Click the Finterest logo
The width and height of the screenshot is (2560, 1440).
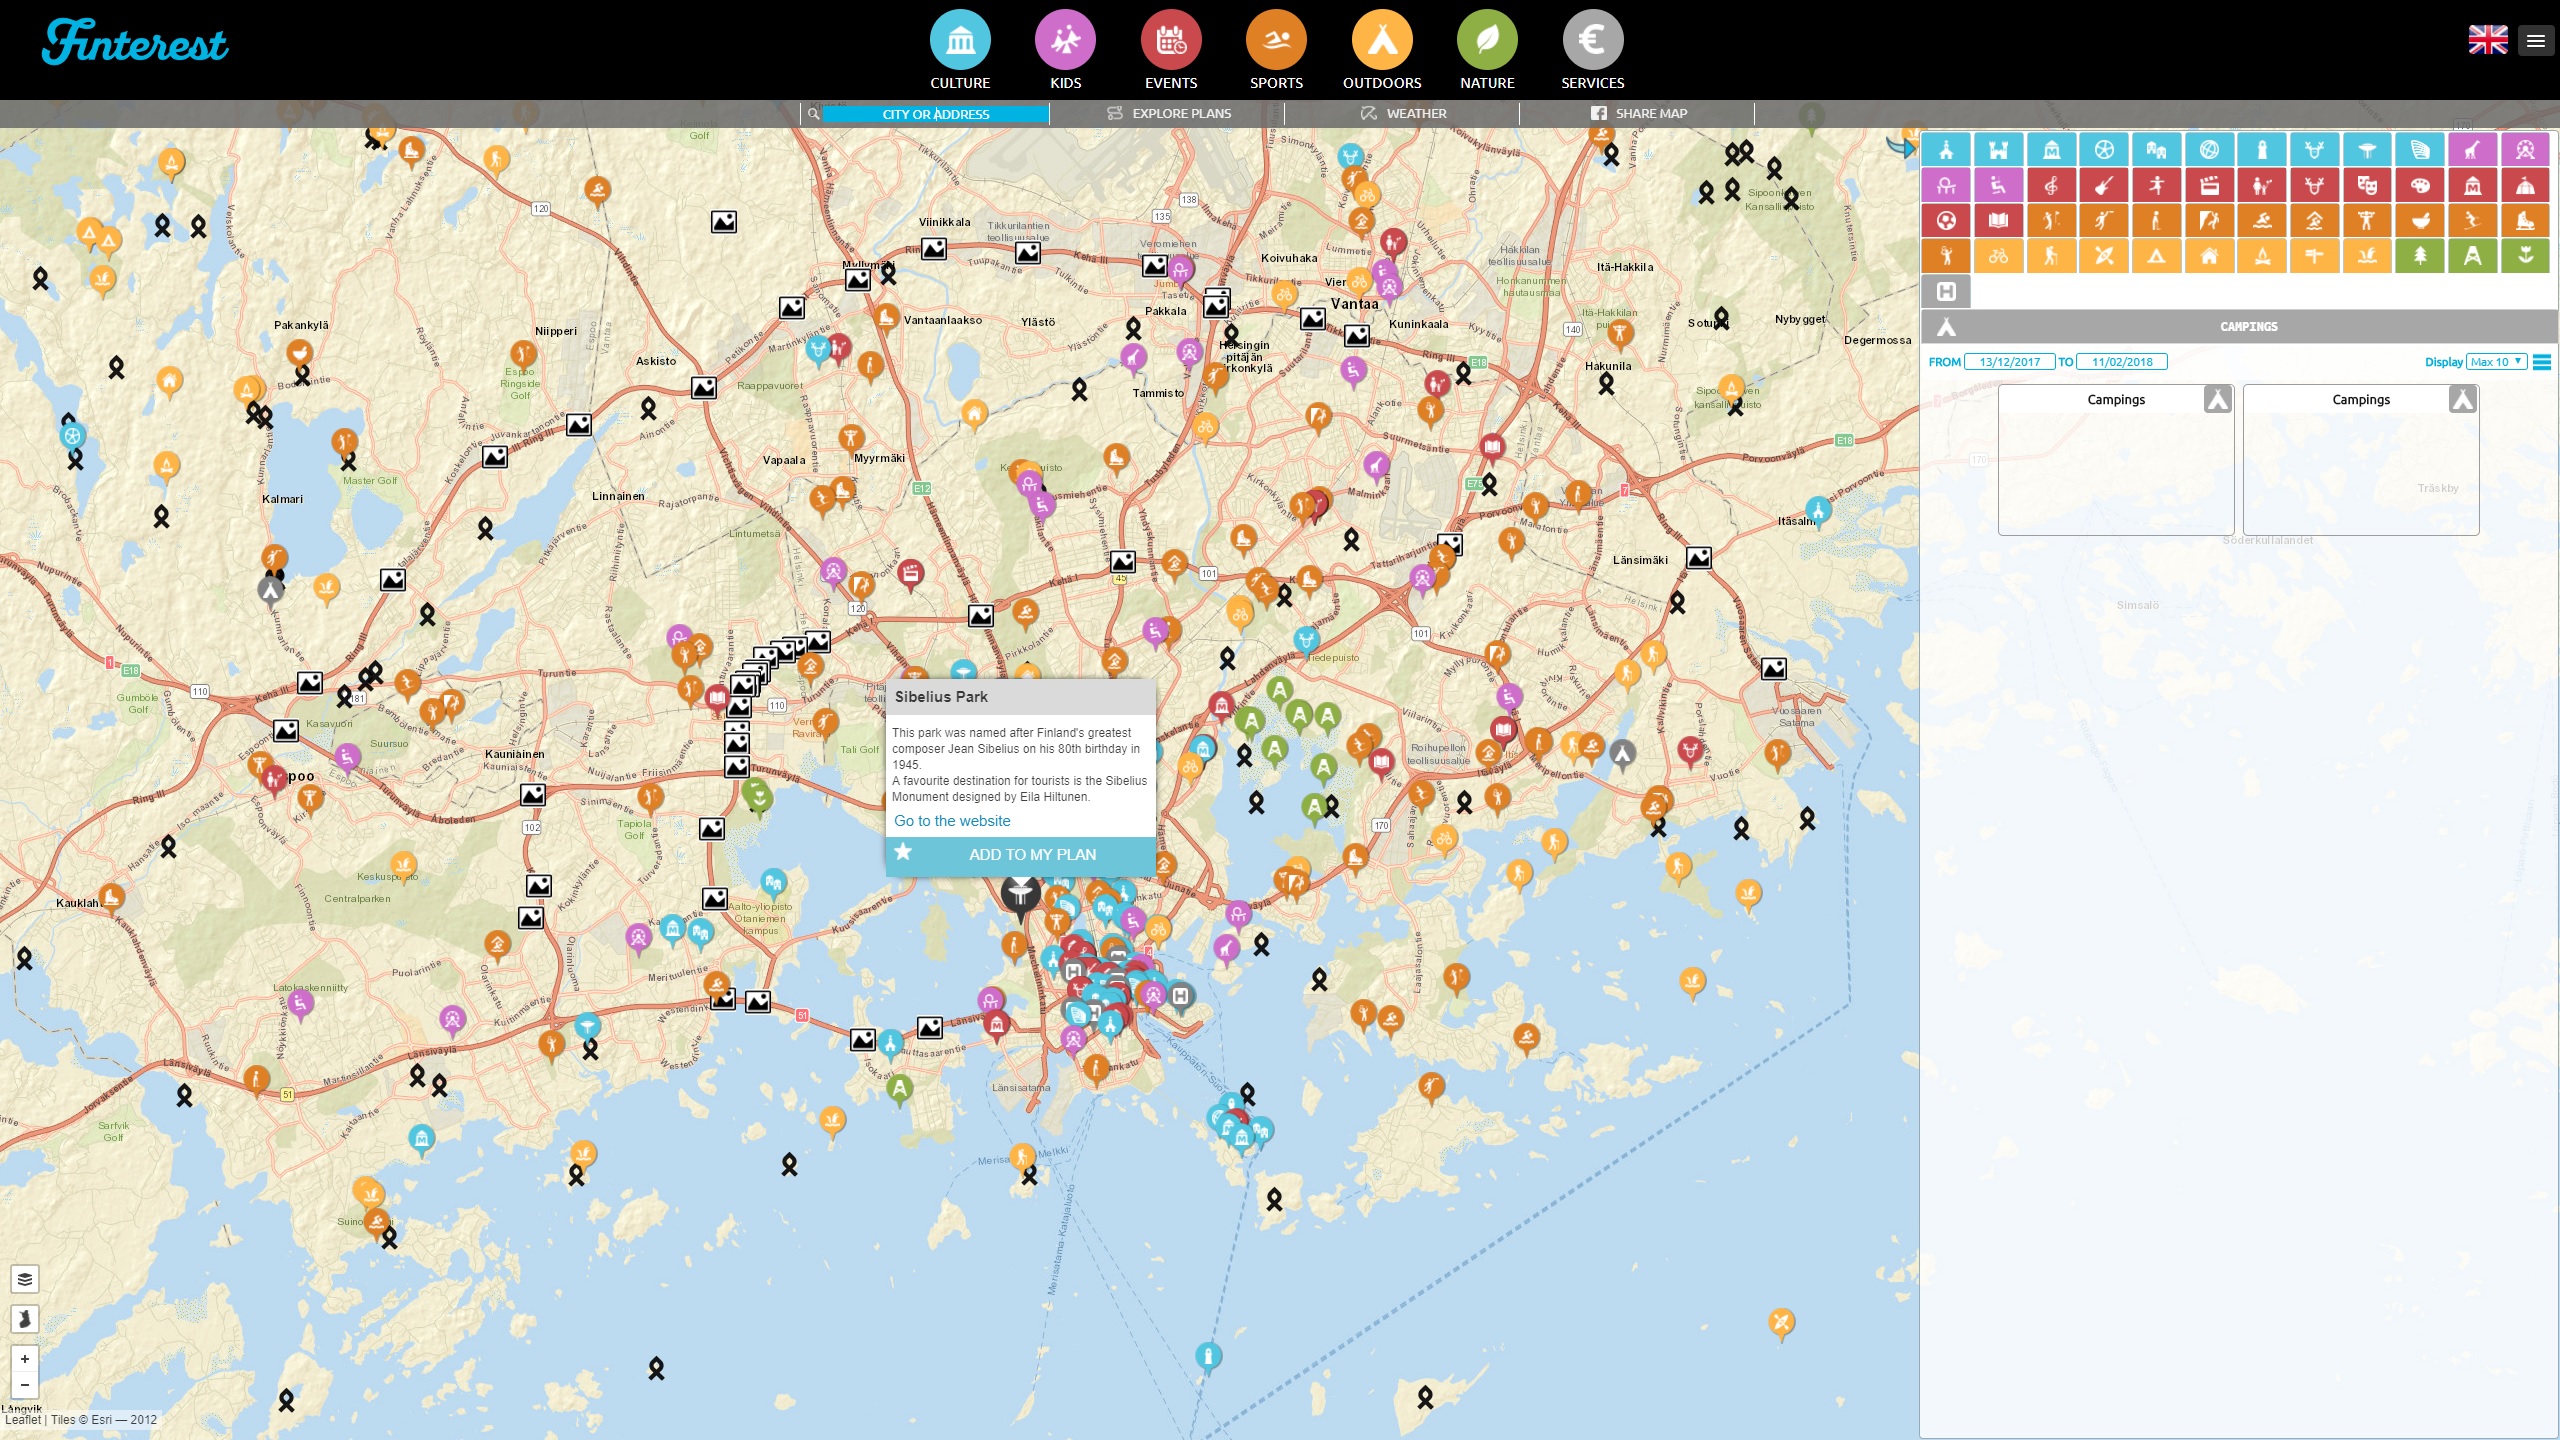coord(135,42)
